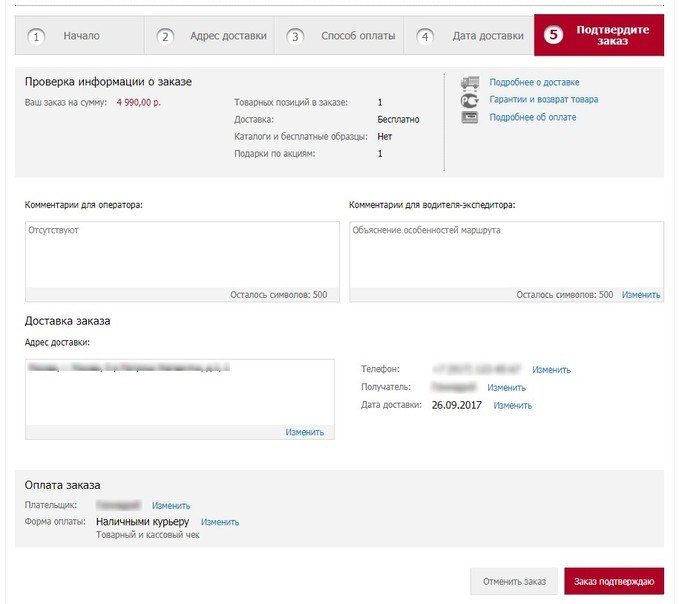The image size is (679, 604).
Task: Switch to Способ оплаты step
Action: (x=339, y=36)
